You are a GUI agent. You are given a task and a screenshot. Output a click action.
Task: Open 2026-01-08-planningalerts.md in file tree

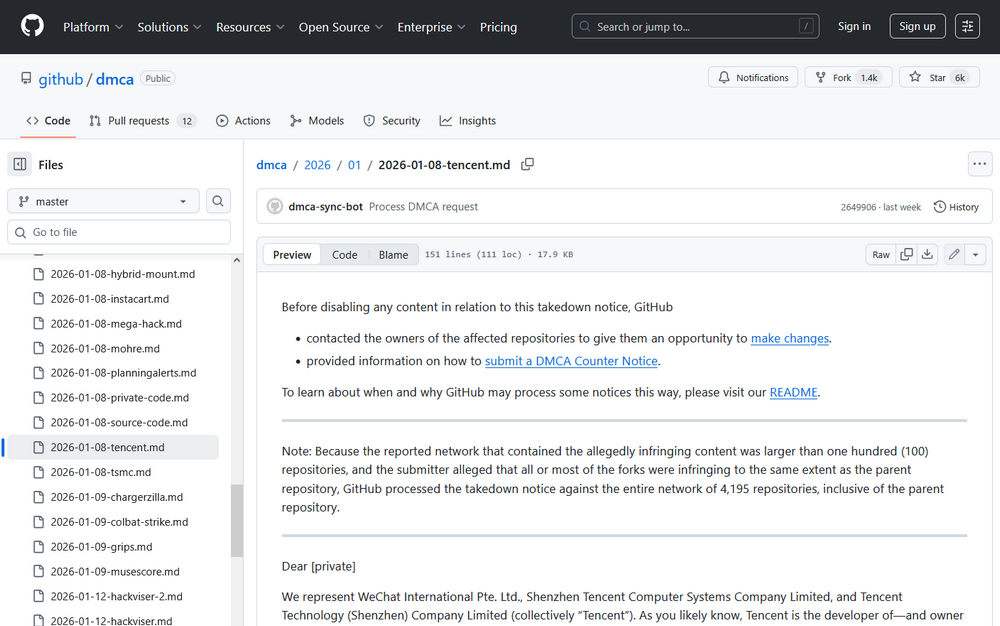[x=123, y=373]
